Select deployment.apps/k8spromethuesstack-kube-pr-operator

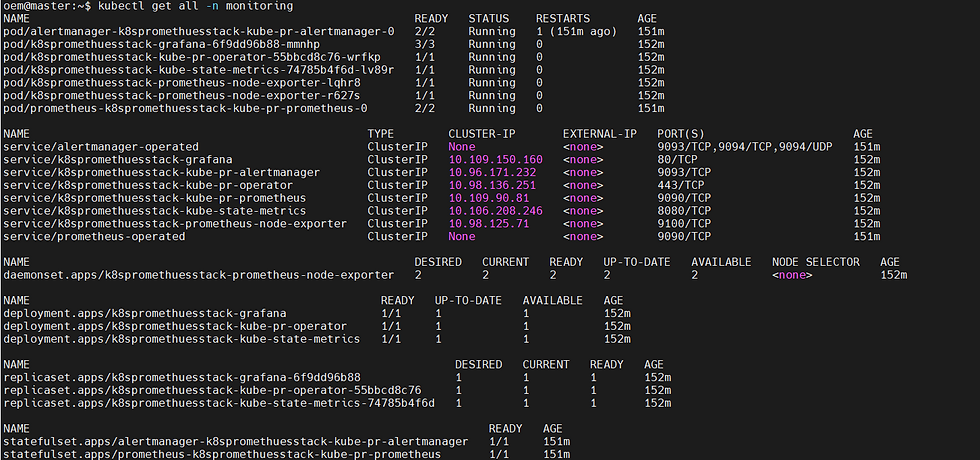(175, 326)
